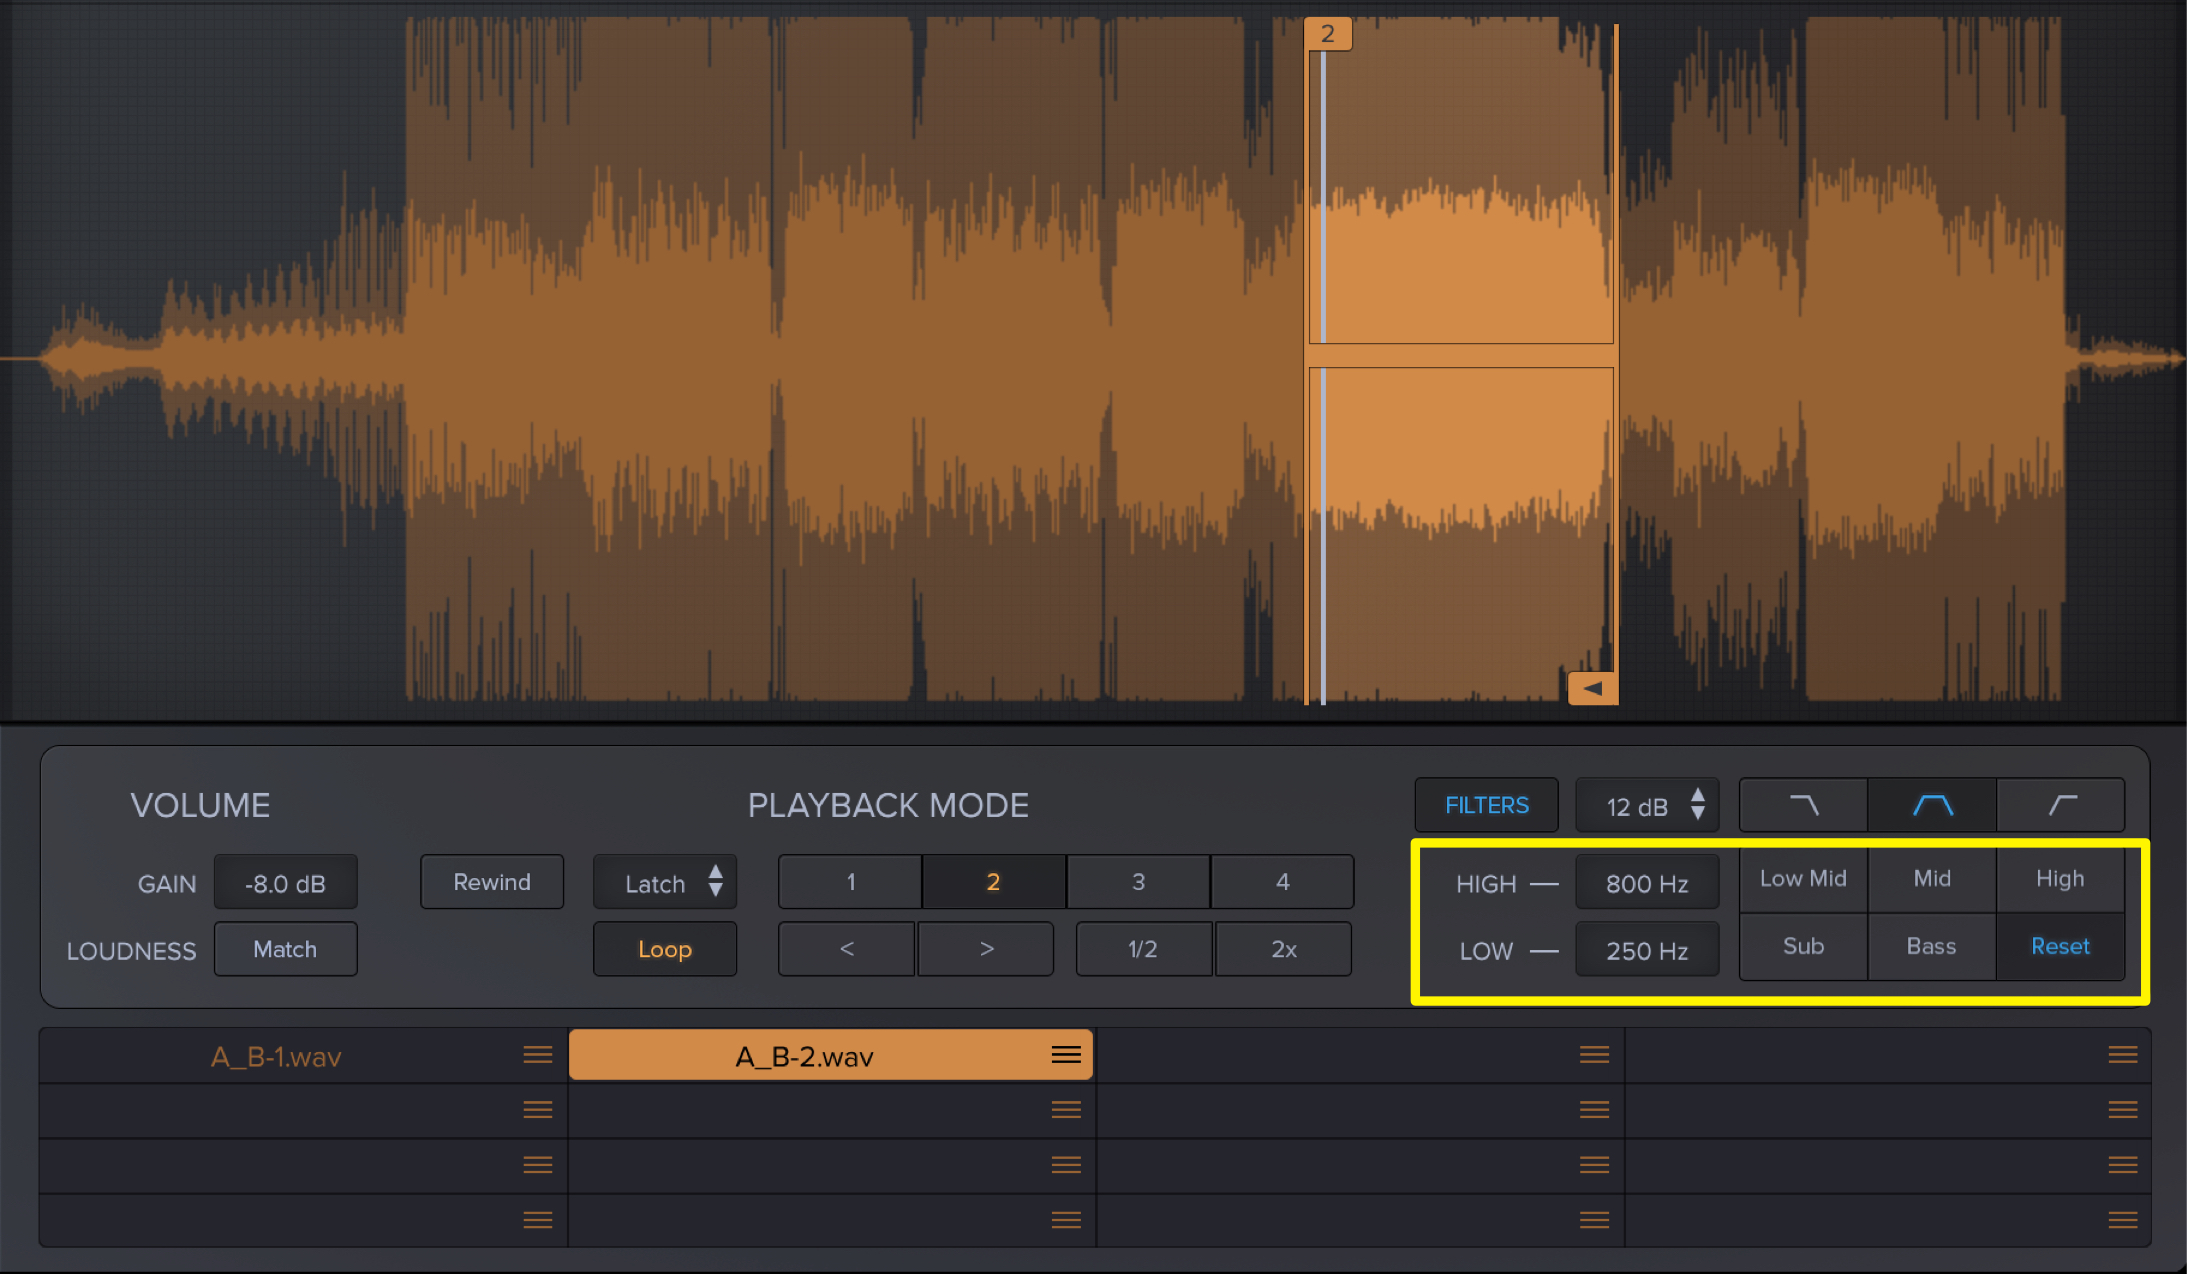2188x1274 pixels.
Task: Choose the Bass filter preset
Action: 1932,946
